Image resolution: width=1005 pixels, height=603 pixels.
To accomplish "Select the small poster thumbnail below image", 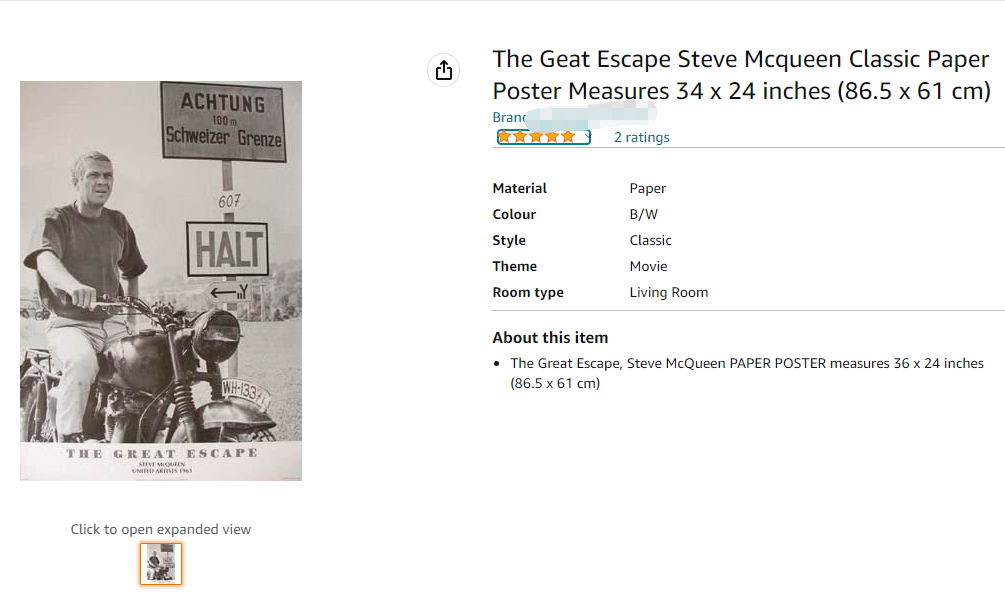I will [161, 563].
